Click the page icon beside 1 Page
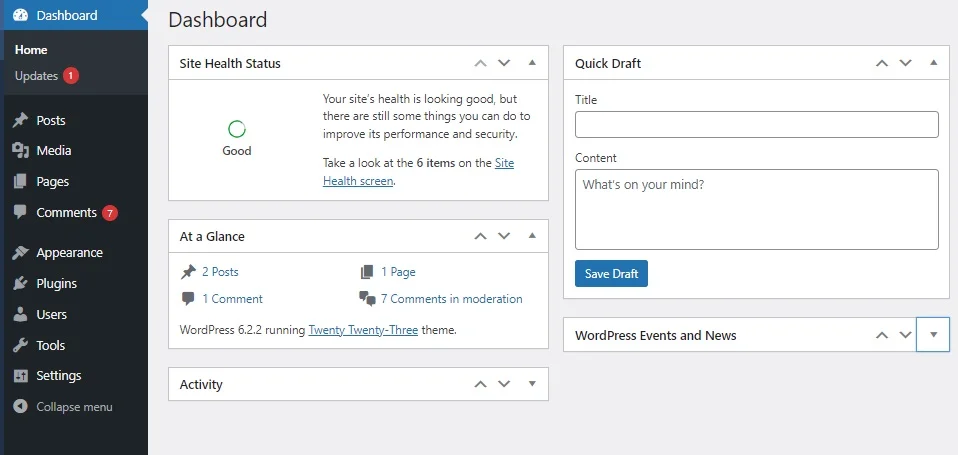The width and height of the screenshot is (958, 455). click(x=367, y=272)
